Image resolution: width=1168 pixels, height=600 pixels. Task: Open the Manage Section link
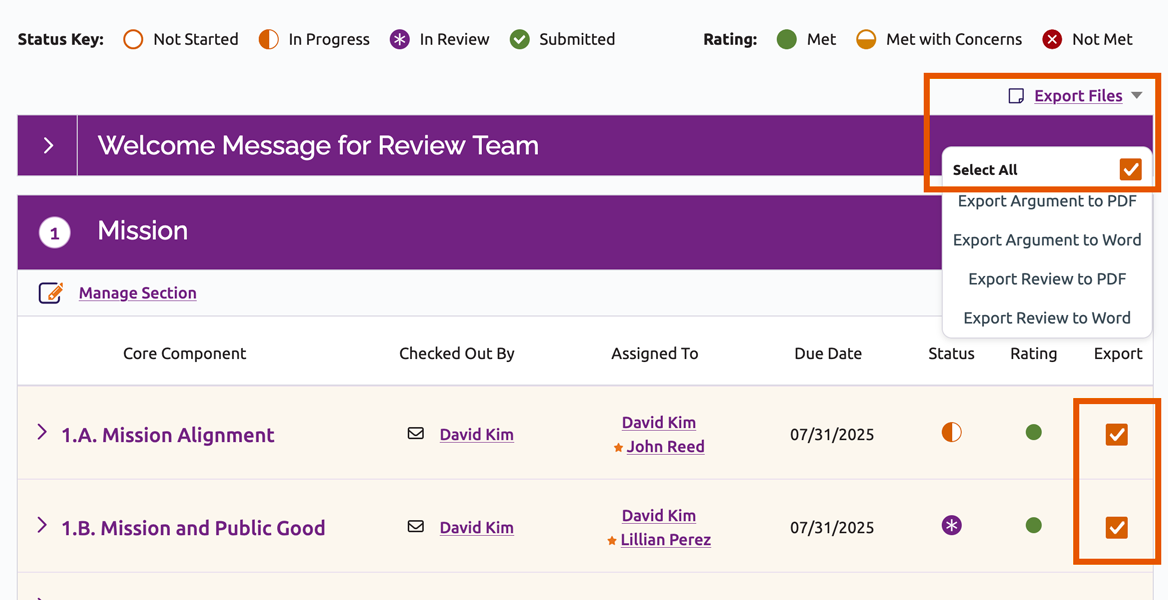pos(137,293)
